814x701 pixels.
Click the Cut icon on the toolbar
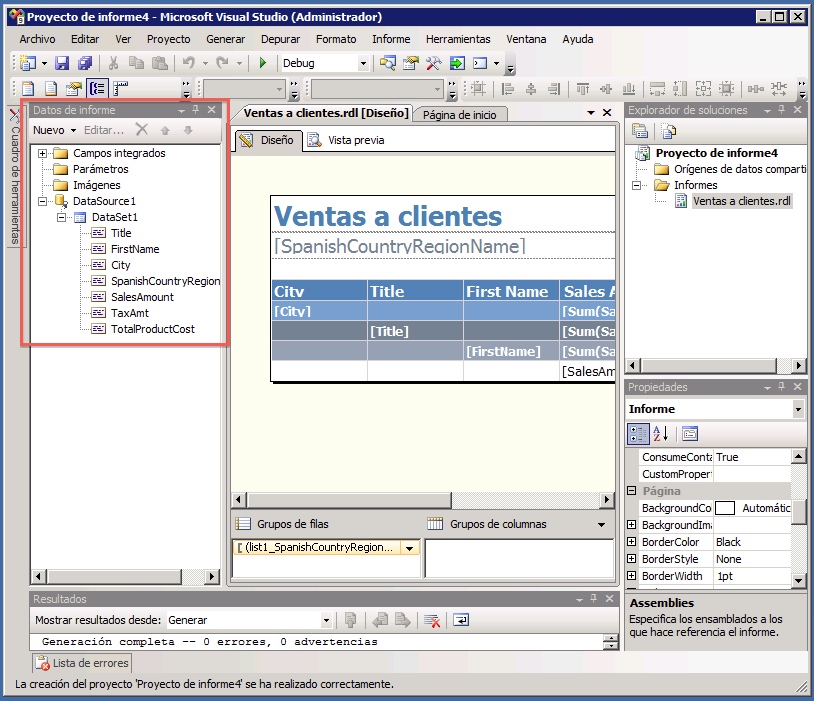click(114, 62)
